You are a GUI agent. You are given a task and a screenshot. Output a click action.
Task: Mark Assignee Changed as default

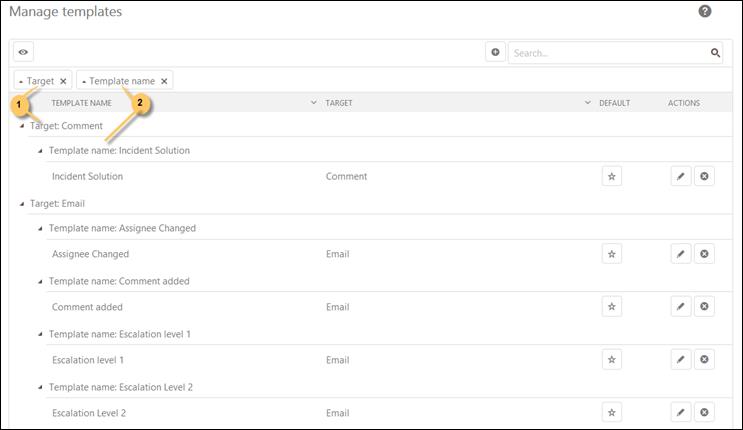(612, 254)
